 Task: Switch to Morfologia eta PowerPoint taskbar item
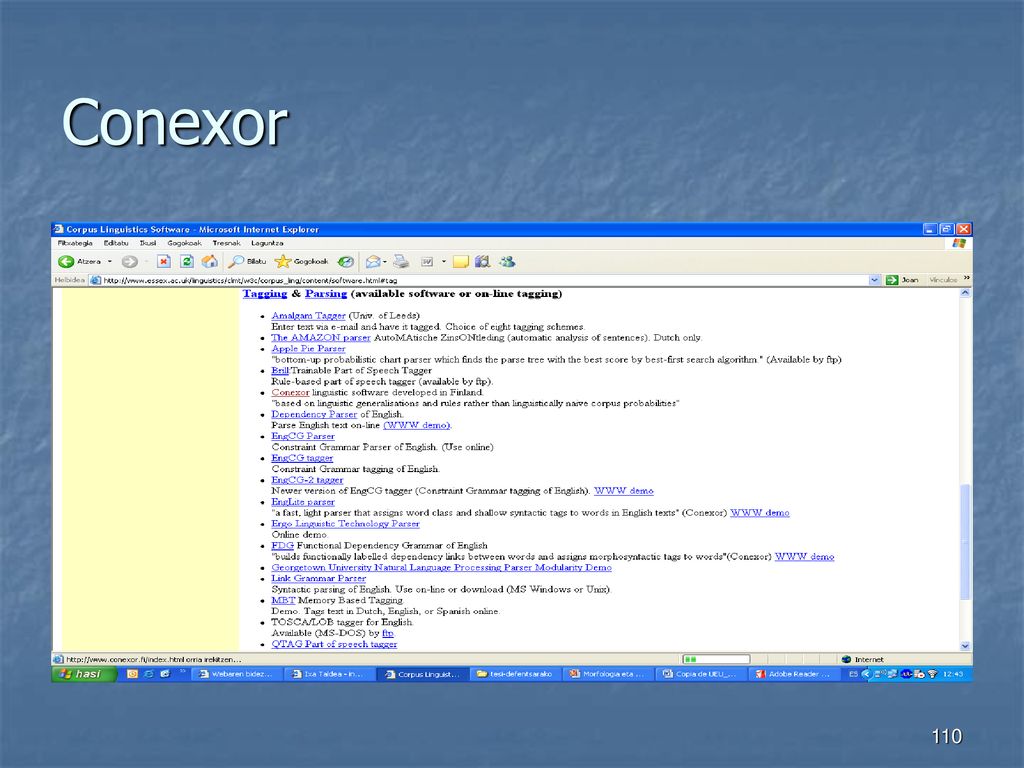[x=608, y=674]
